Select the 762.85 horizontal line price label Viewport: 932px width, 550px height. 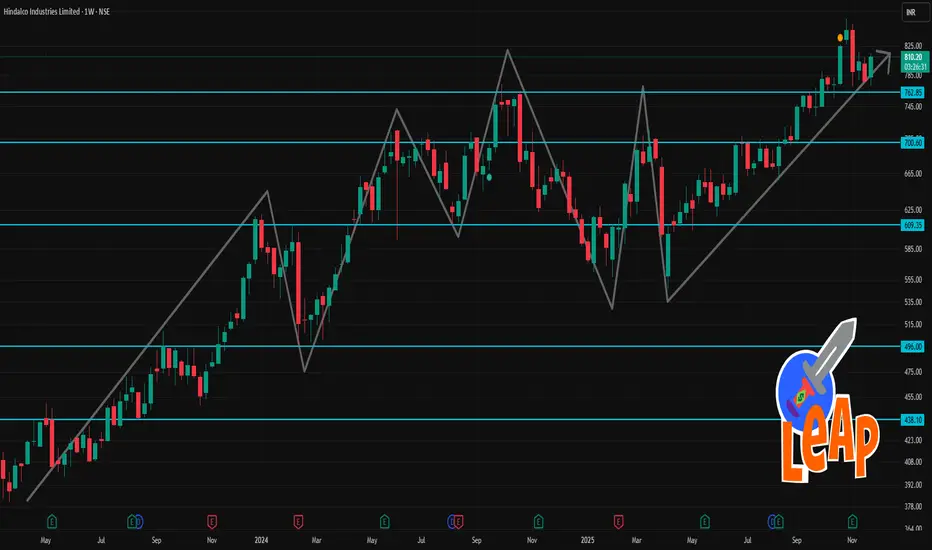(x=913, y=93)
